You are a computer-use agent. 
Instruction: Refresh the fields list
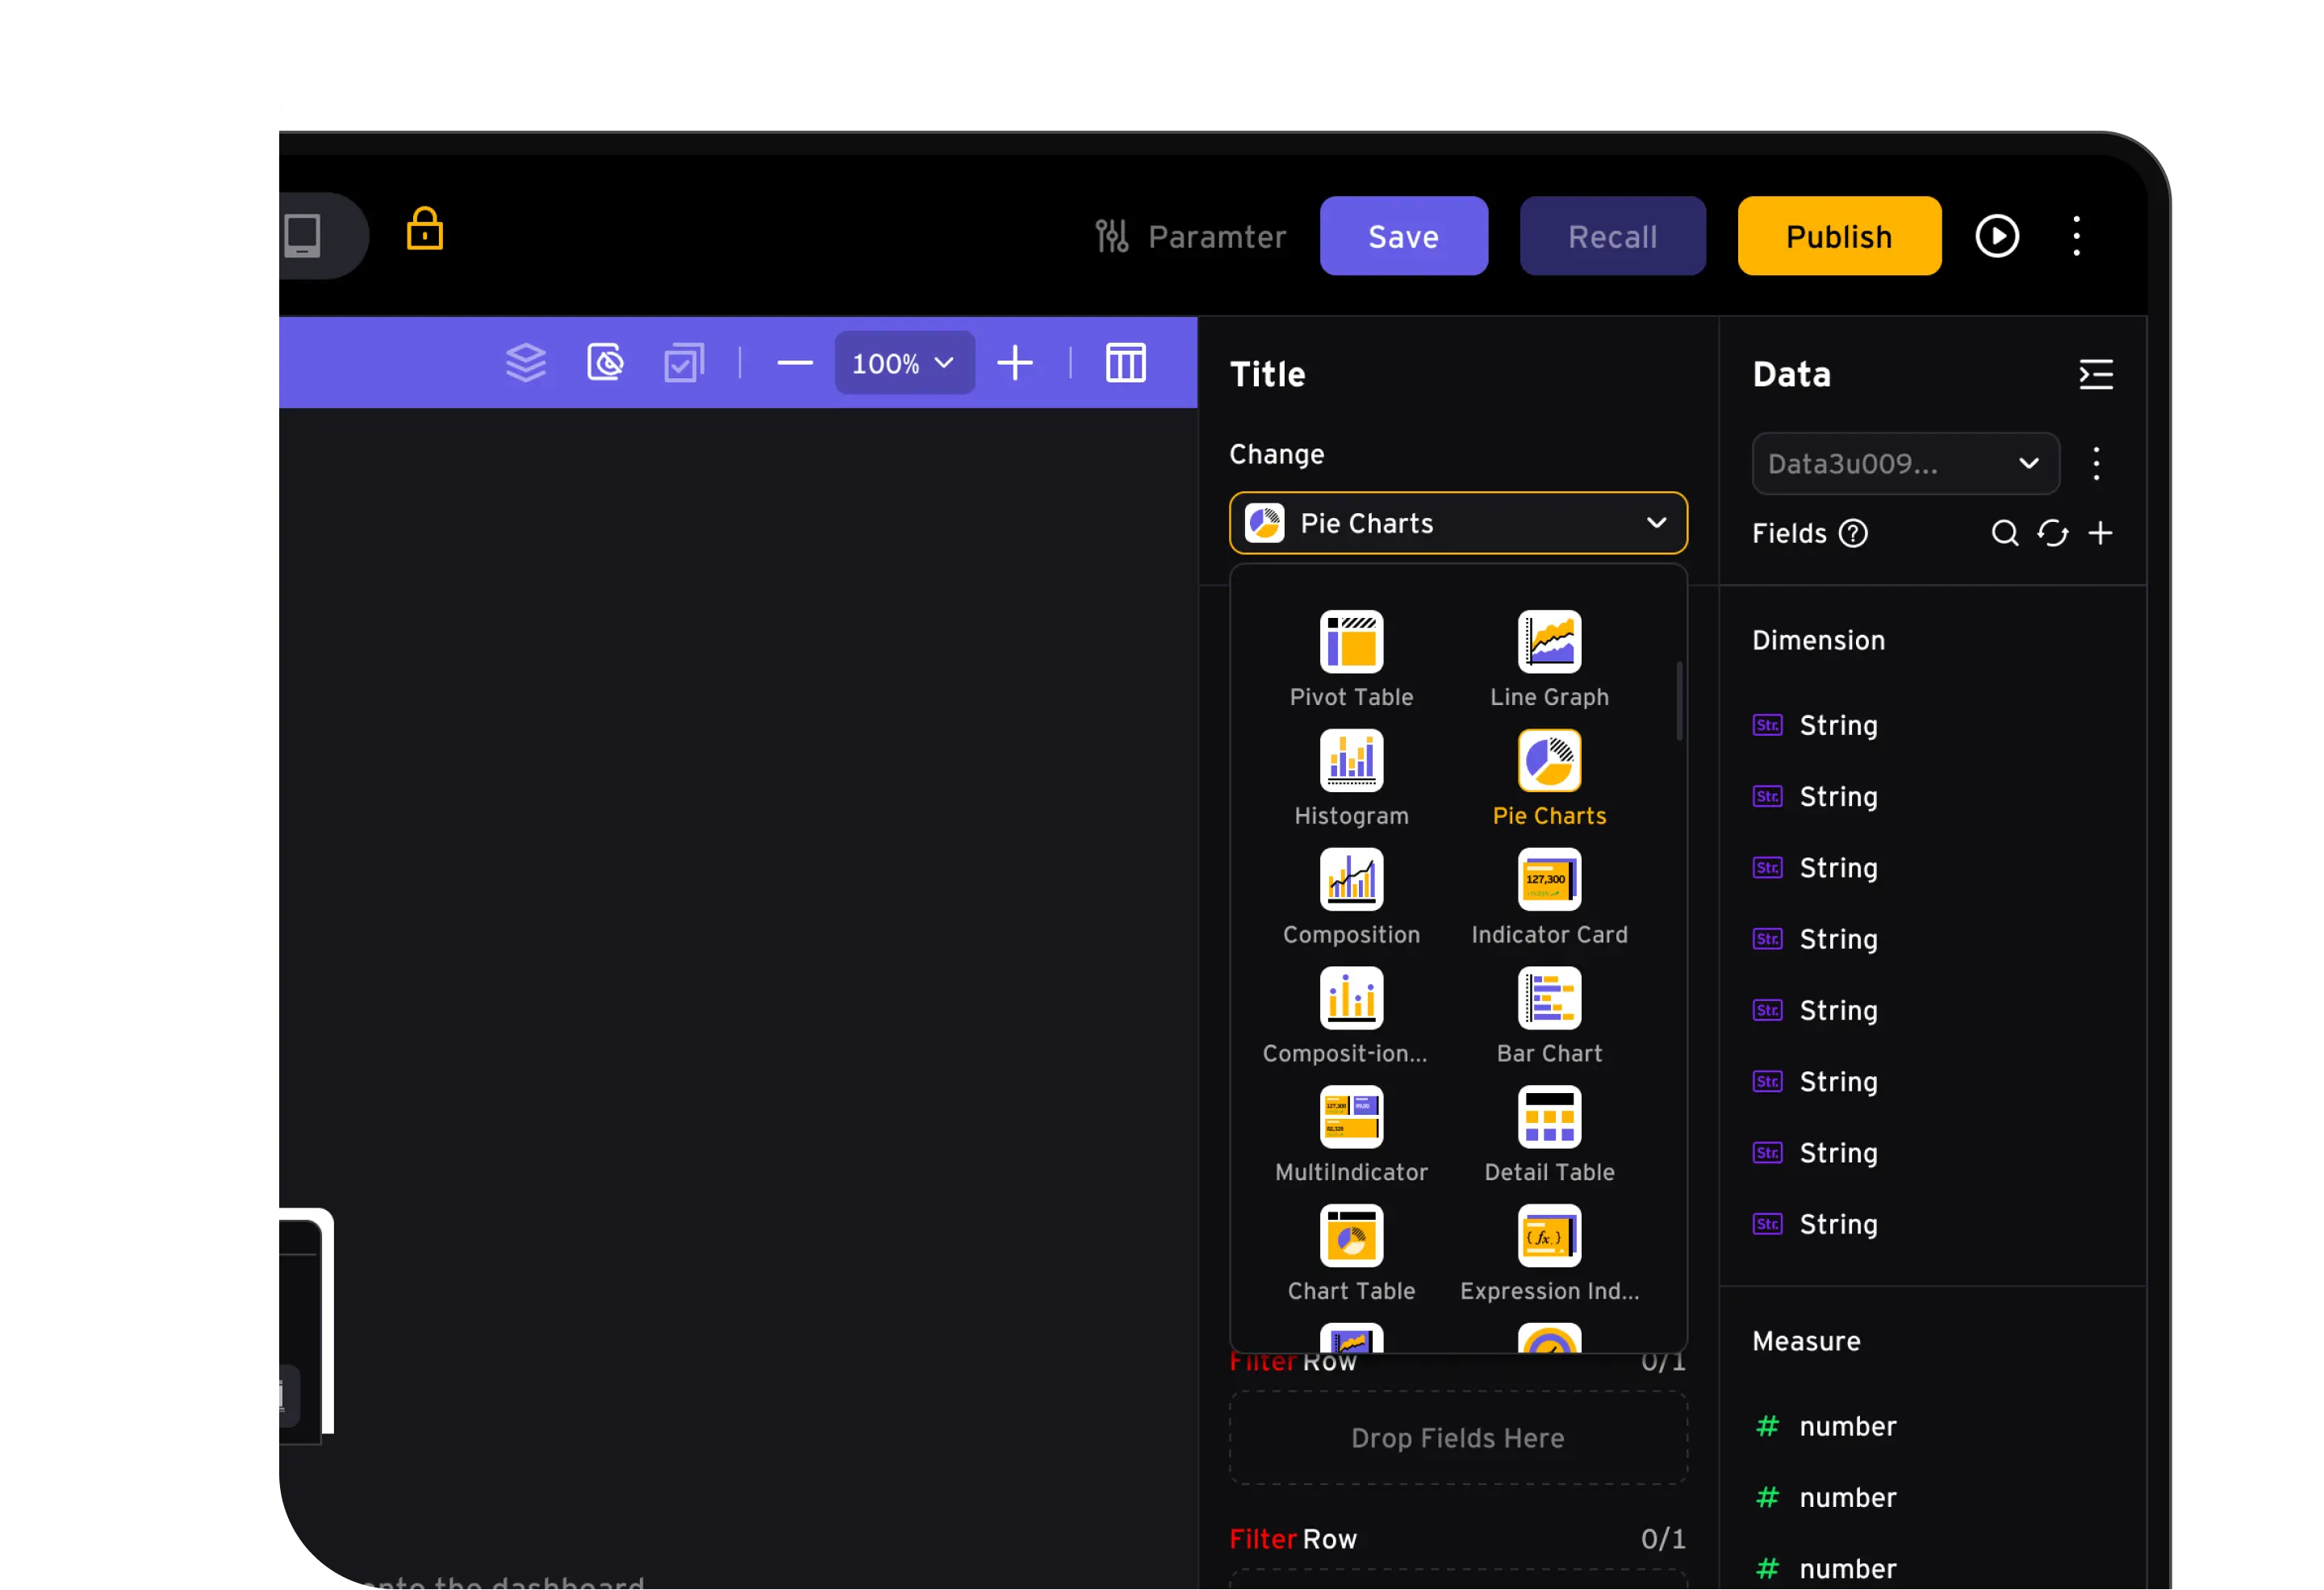(x=2052, y=534)
